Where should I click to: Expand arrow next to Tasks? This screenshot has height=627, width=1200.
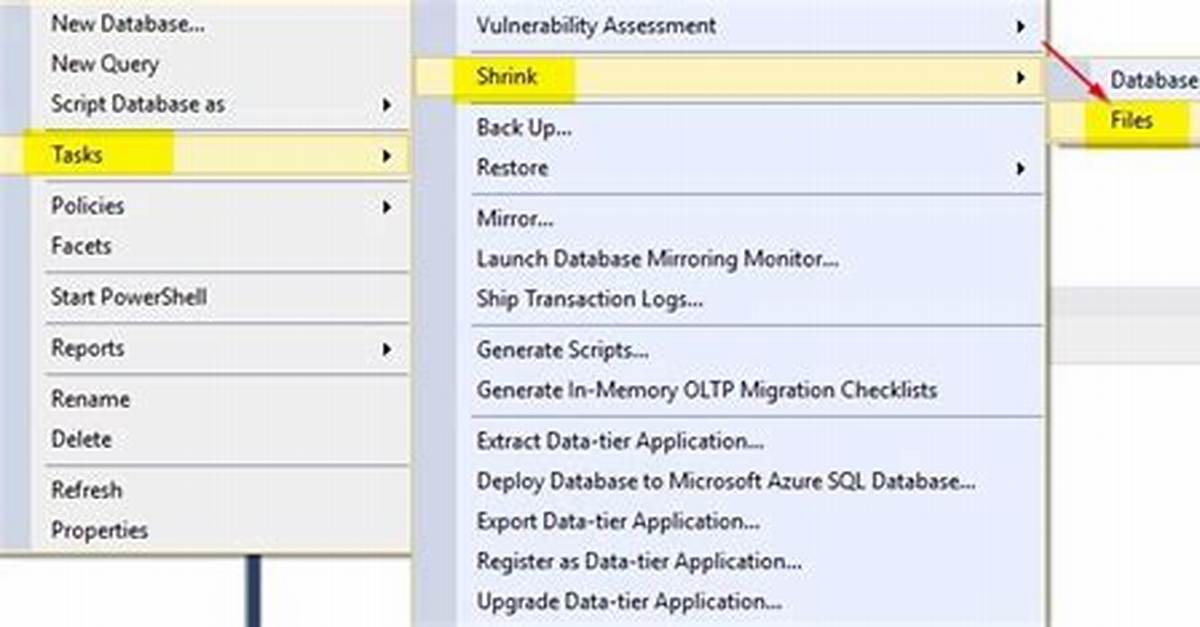(x=387, y=155)
